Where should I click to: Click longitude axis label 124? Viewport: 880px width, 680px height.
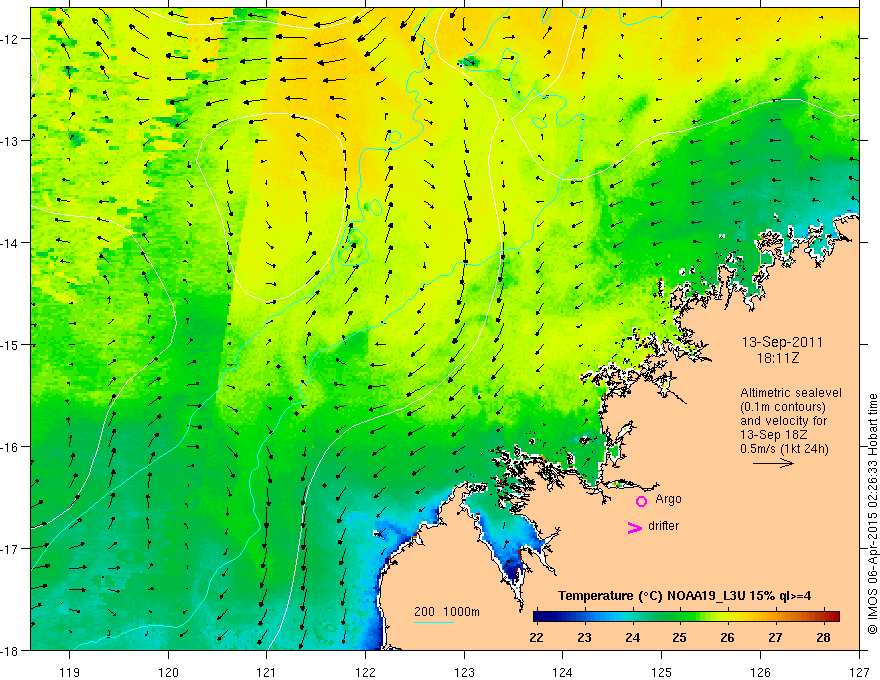[x=563, y=672]
